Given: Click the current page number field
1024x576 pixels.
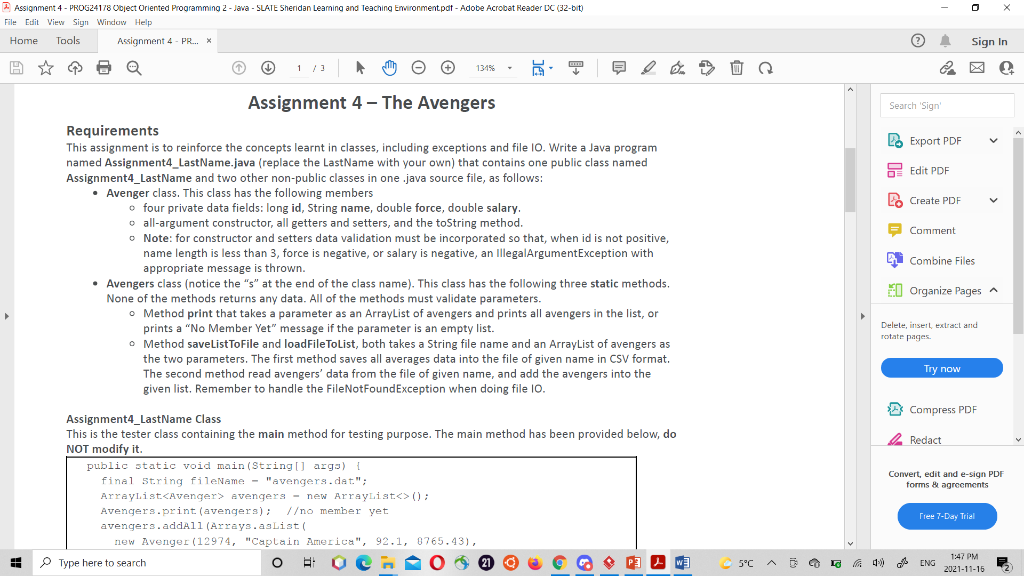Looking at the screenshot, I should click(299, 68).
